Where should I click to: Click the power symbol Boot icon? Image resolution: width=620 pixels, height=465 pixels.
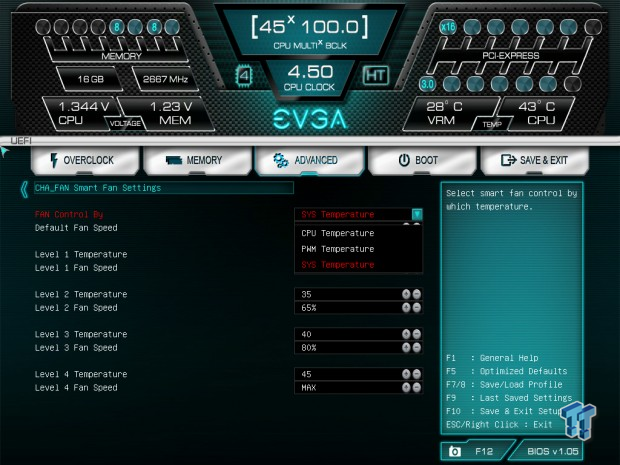click(x=404, y=161)
